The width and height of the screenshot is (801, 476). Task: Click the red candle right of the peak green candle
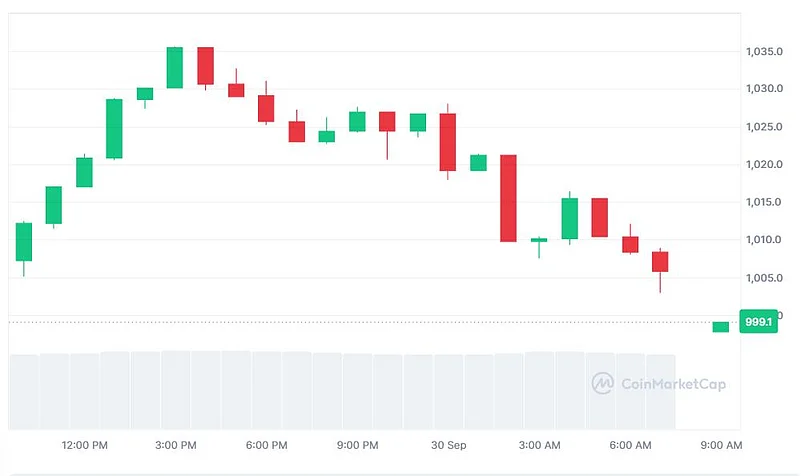click(205, 65)
